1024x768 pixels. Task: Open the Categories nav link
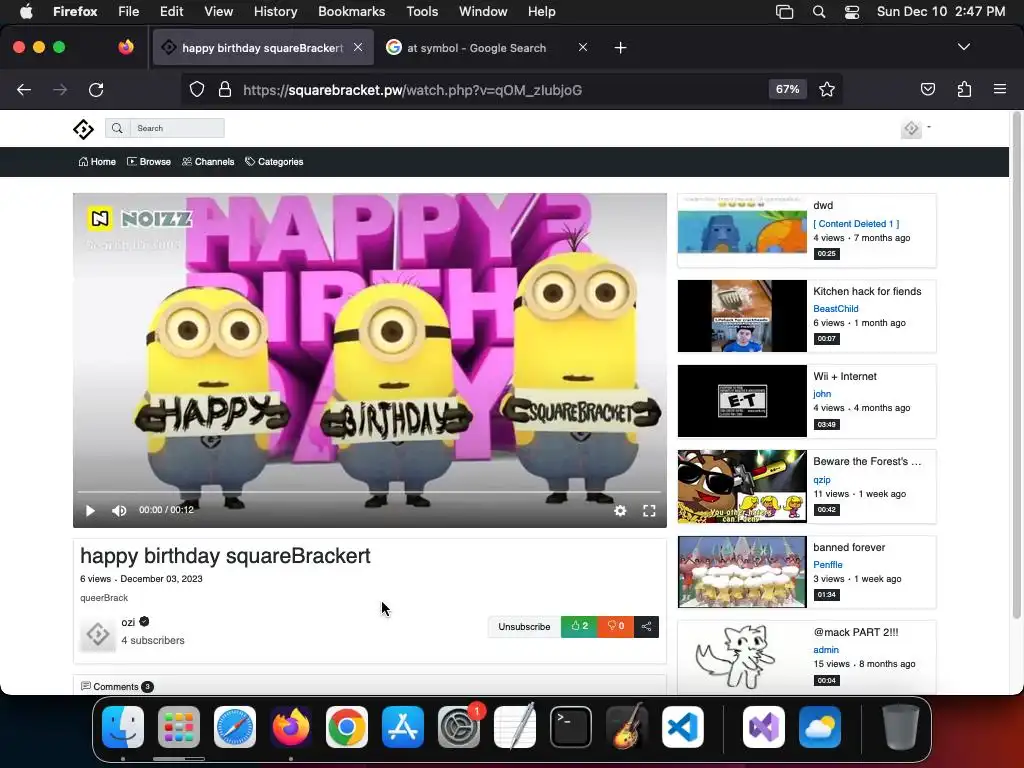pos(274,162)
